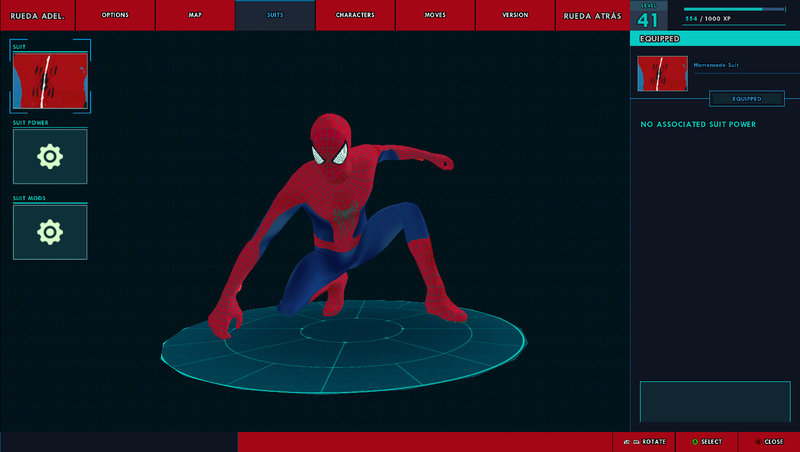Click the '554 / 1000 XP' text

pyautogui.click(x=708, y=18)
